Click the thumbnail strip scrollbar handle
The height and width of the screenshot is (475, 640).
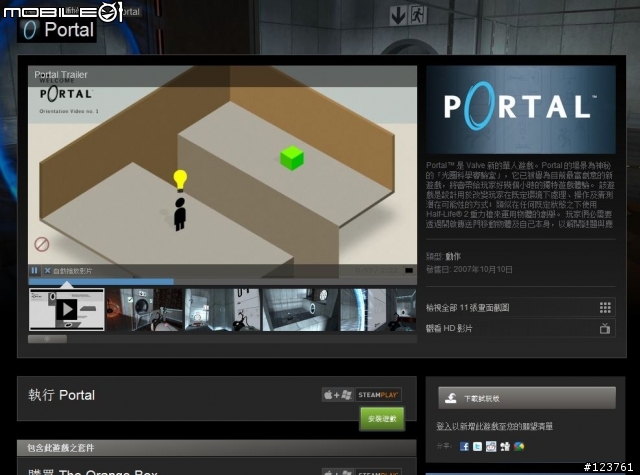pyautogui.click(x=47, y=339)
